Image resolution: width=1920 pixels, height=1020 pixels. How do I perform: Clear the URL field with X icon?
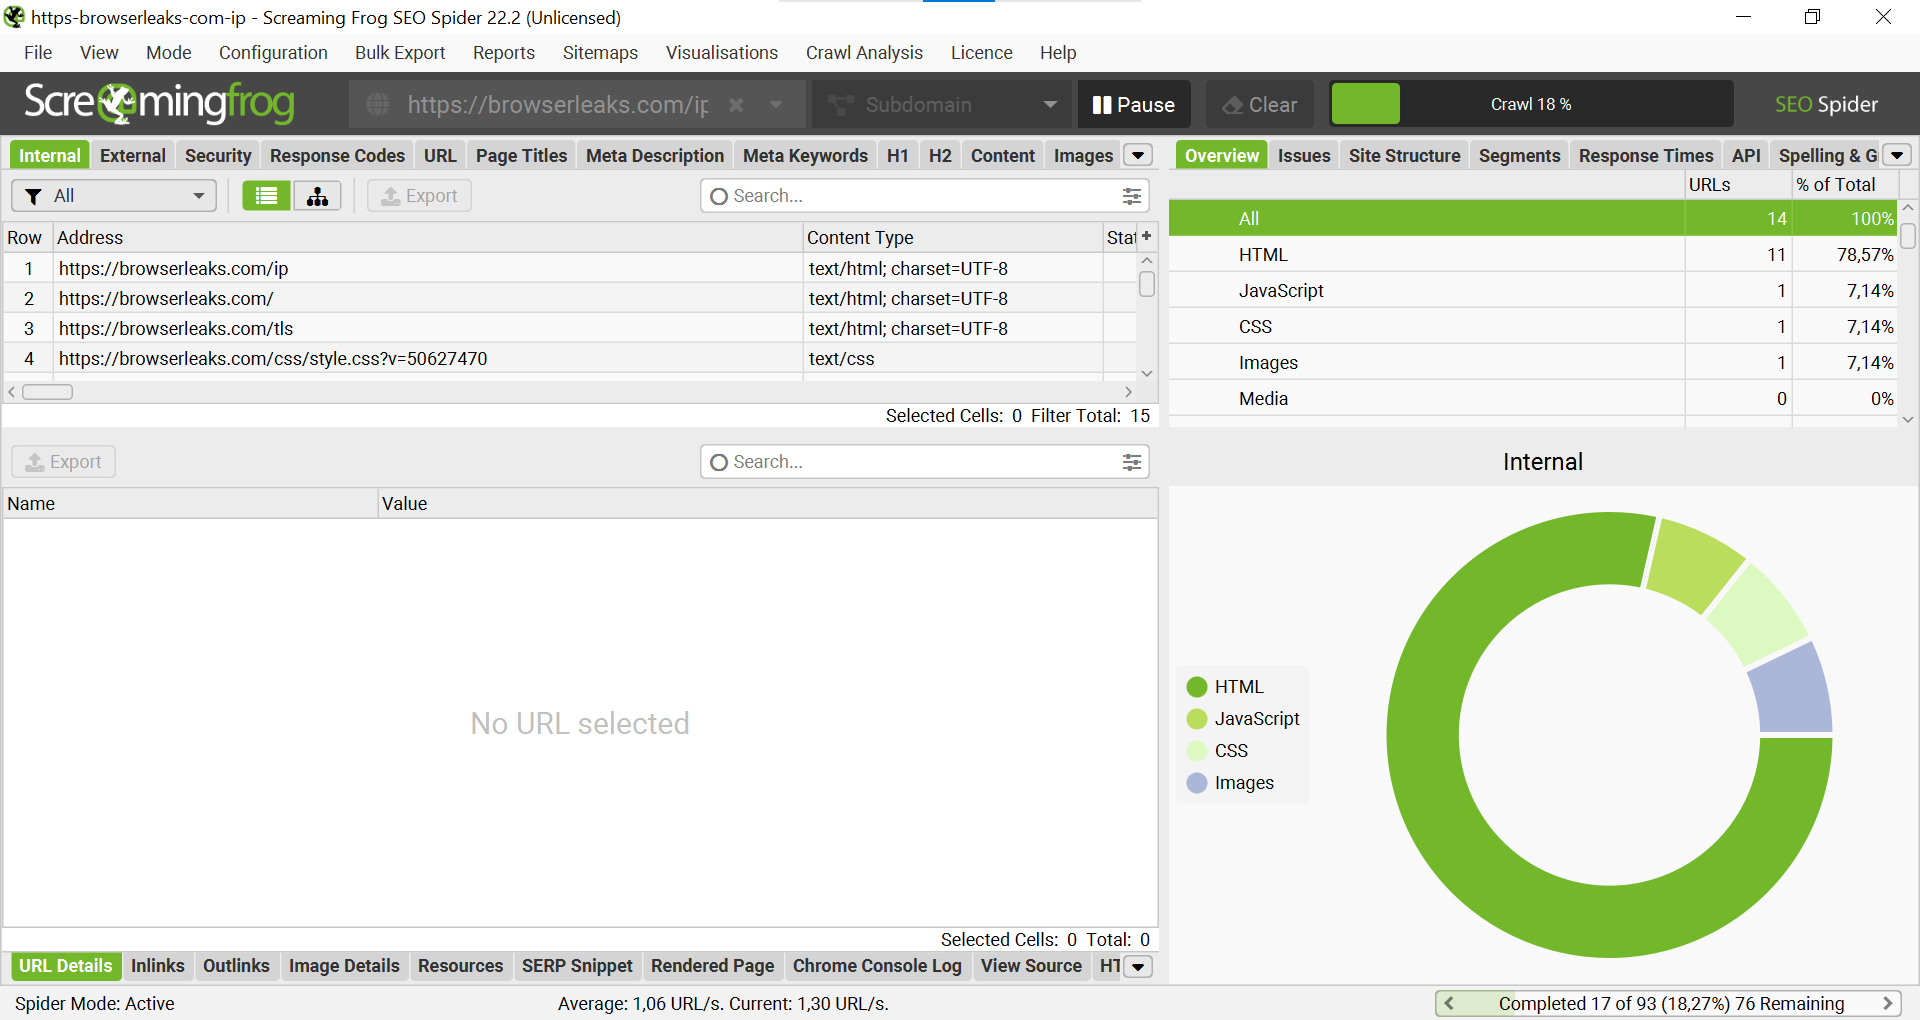pos(736,105)
